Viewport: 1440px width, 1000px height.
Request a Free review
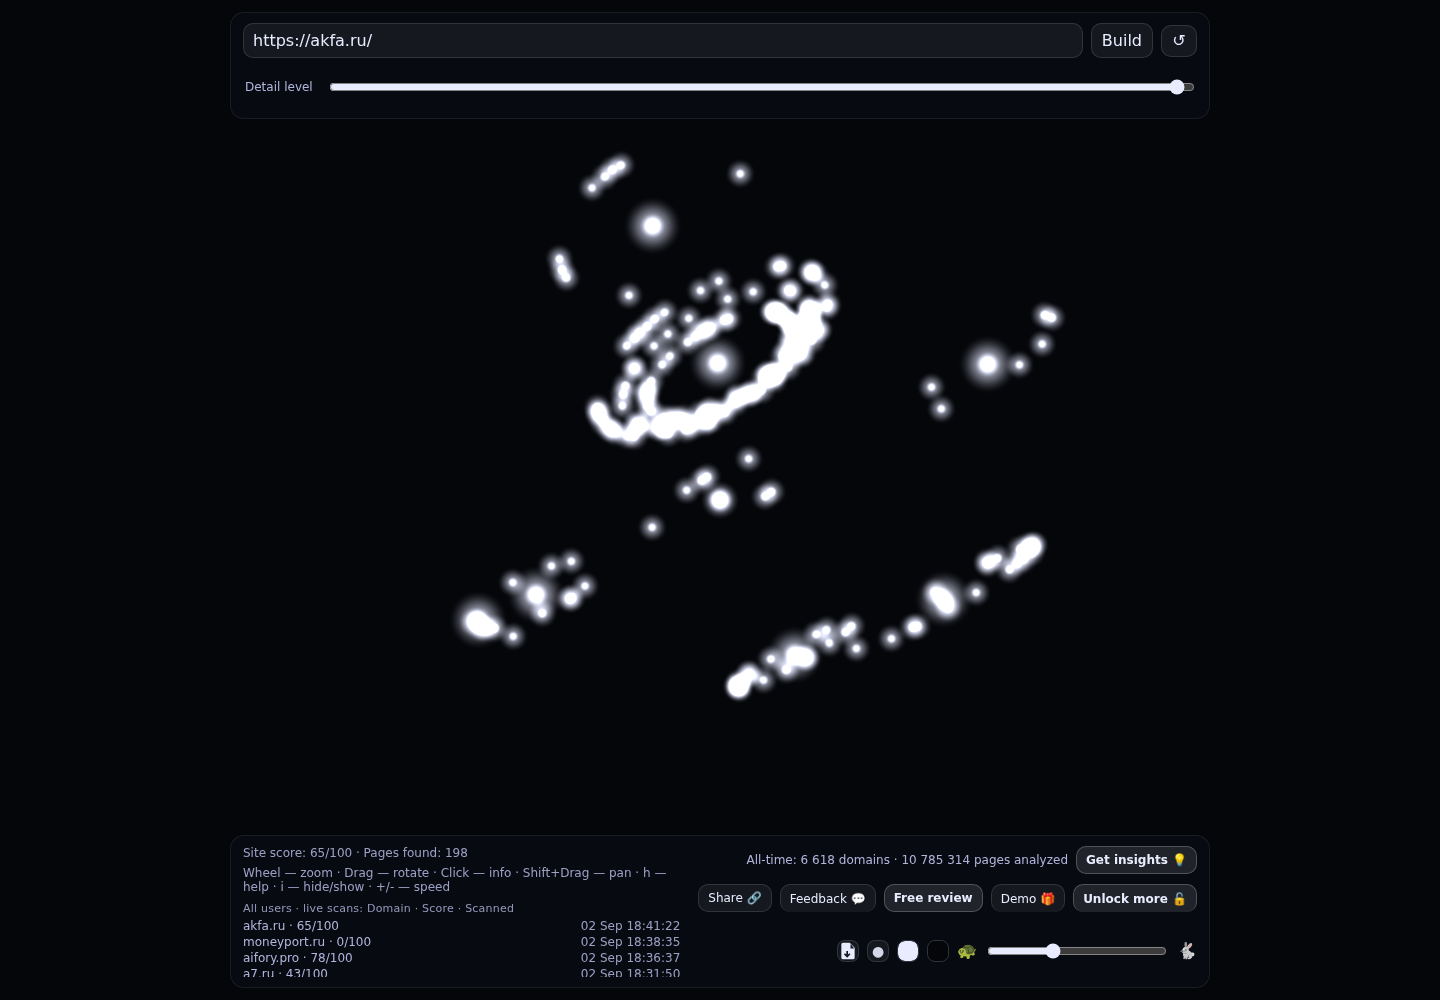tap(933, 898)
